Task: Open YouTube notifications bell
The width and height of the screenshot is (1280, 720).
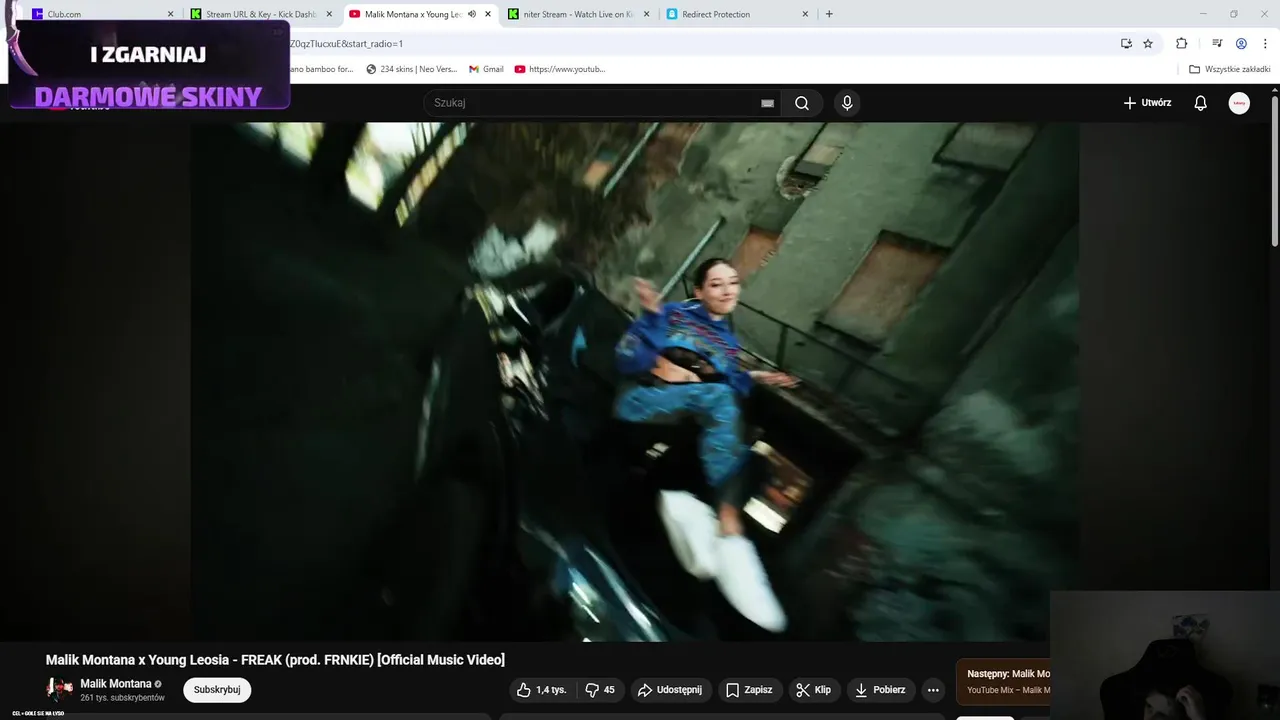Action: (1201, 103)
